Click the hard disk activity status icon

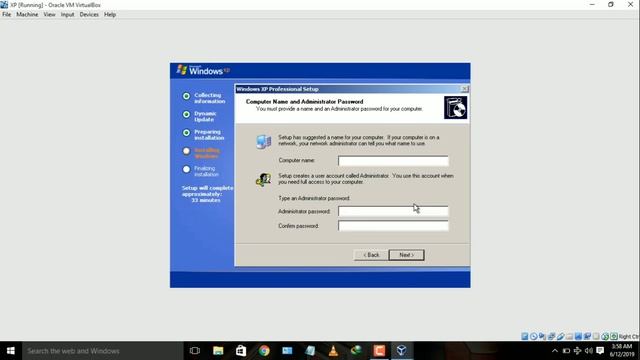(x=524, y=336)
